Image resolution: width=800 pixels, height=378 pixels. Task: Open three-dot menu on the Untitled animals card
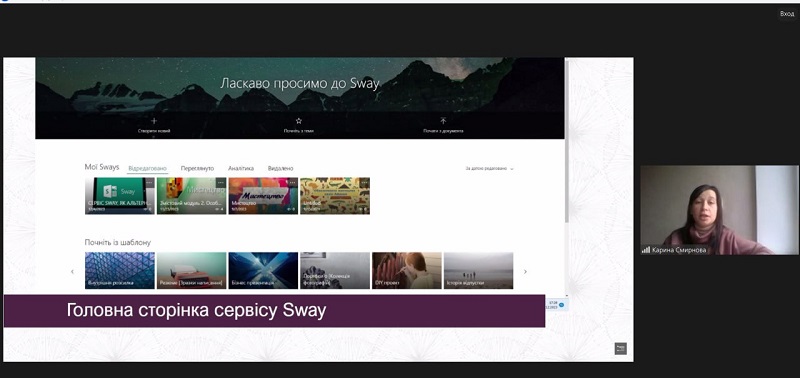364,182
